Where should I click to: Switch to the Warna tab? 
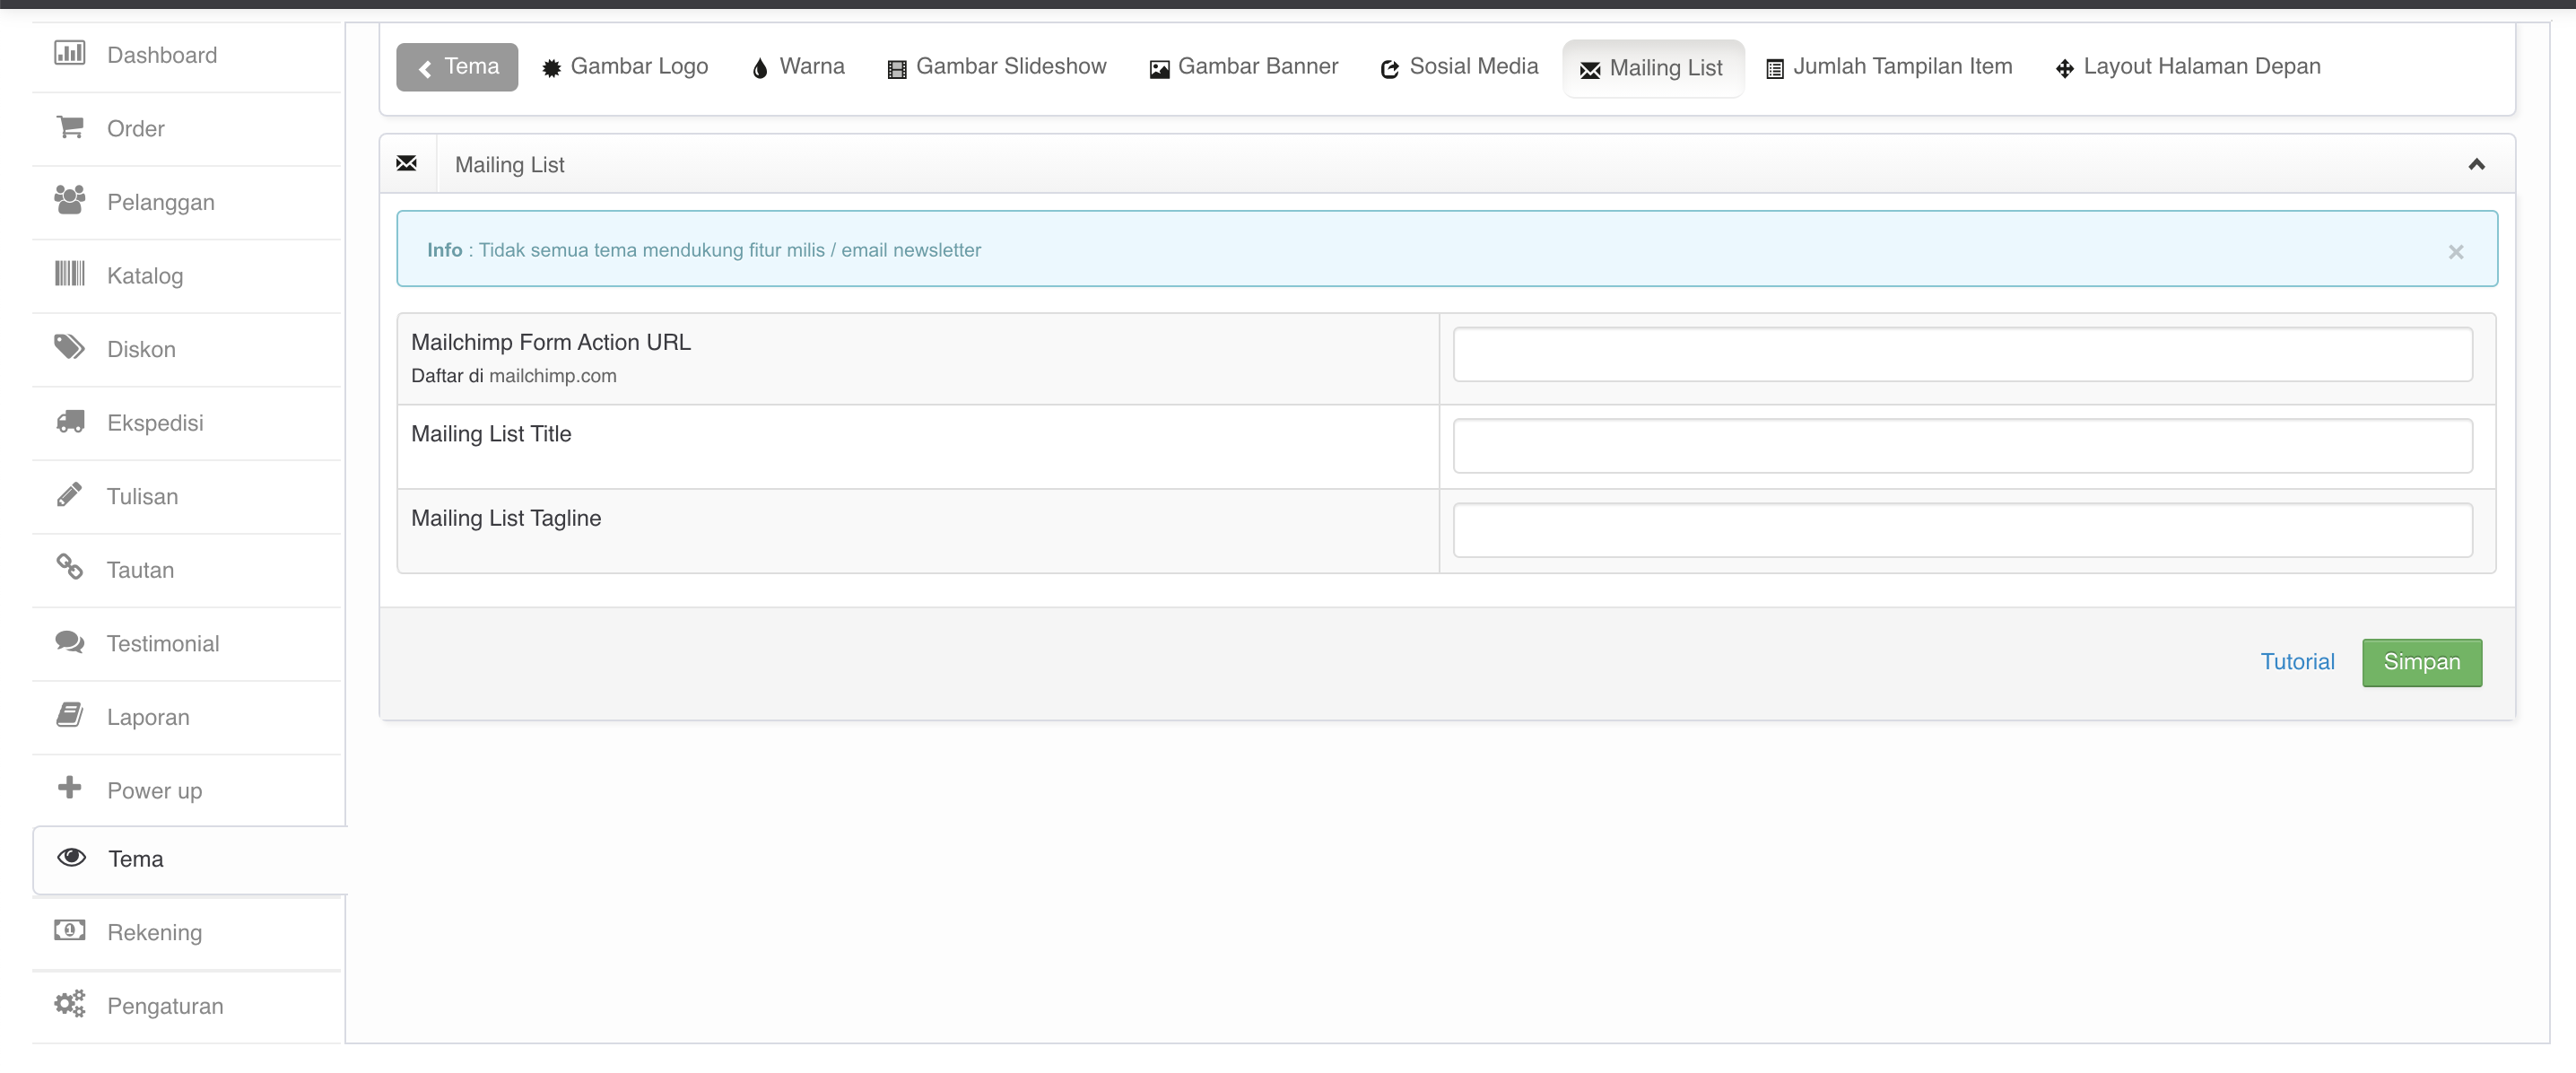[798, 67]
